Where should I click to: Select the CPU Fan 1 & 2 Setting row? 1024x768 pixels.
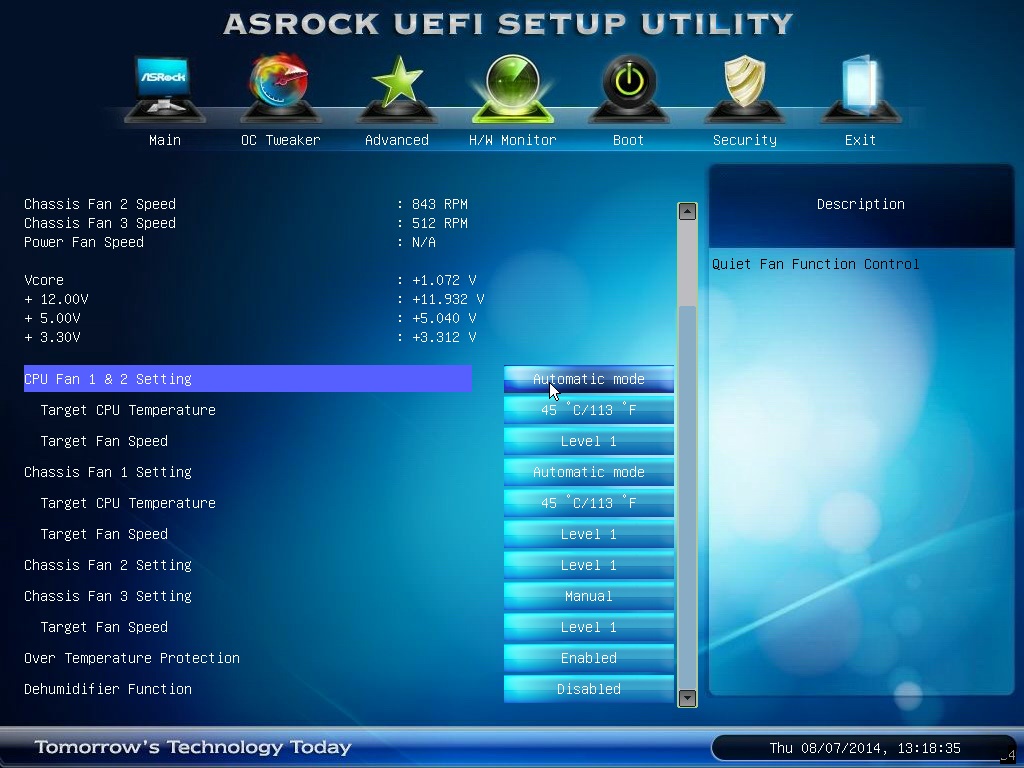click(248, 379)
